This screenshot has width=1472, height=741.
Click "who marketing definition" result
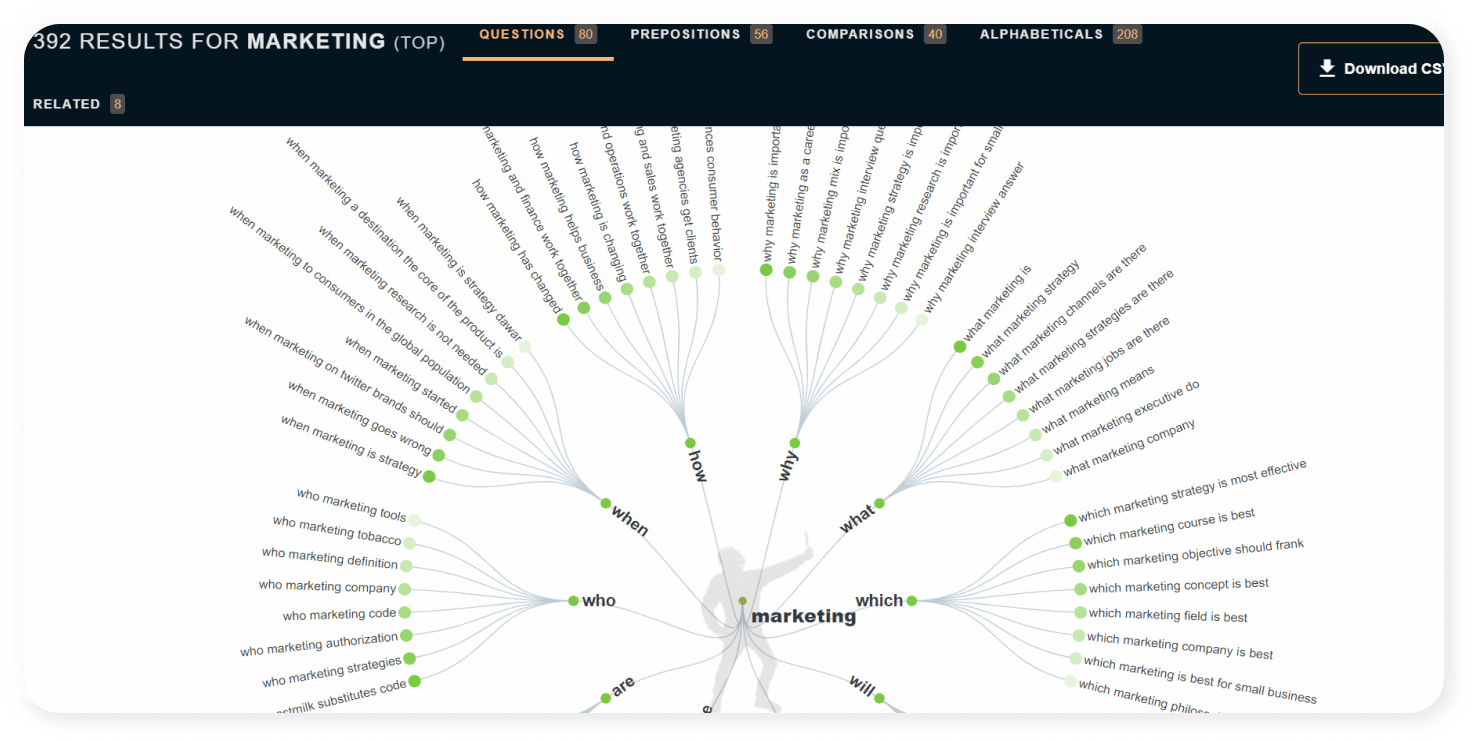coord(330,558)
